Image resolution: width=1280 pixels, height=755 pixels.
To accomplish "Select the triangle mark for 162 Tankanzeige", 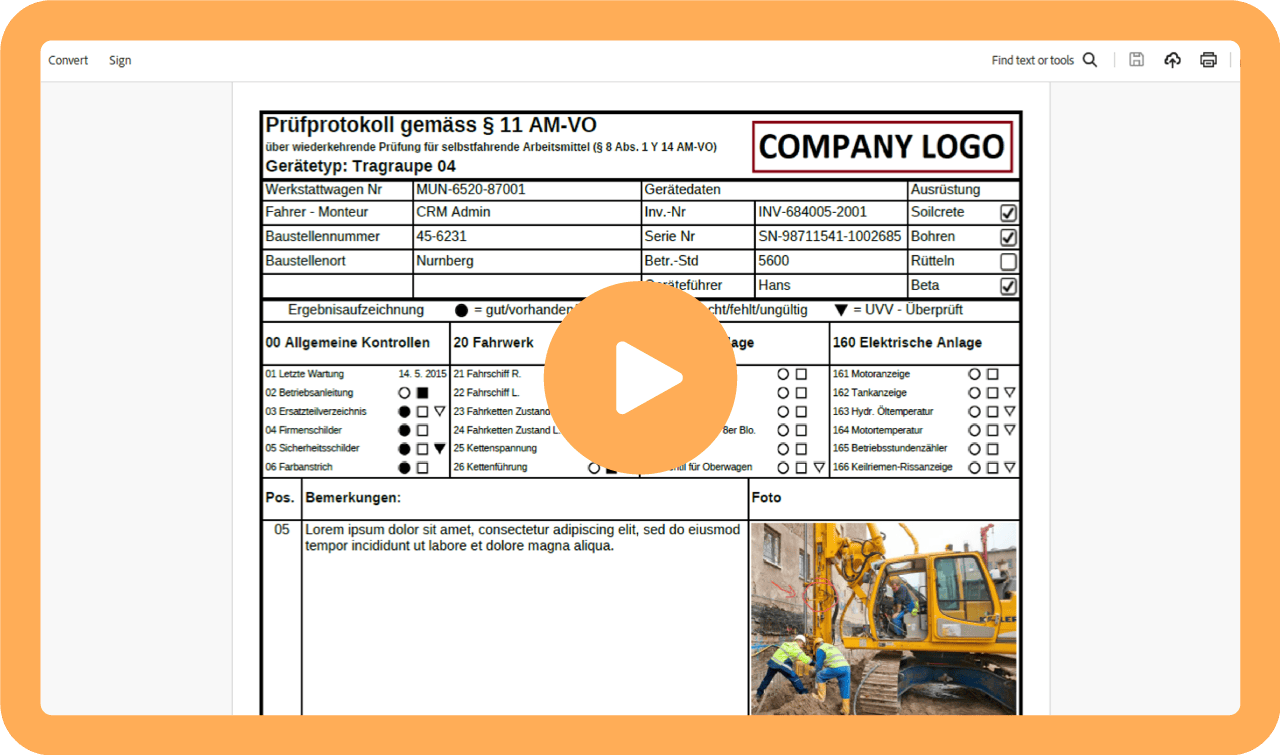I will pyautogui.click(x=1009, y=393).
